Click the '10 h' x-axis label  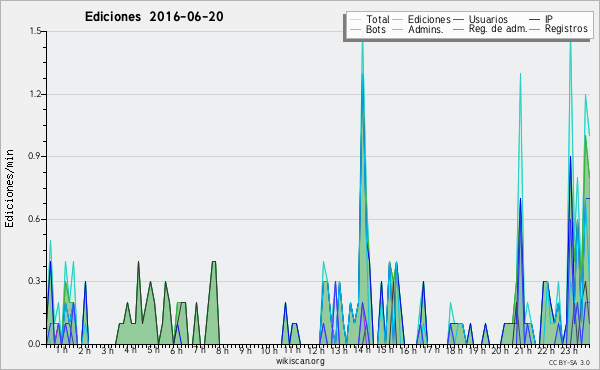click(x=269, y=350)
